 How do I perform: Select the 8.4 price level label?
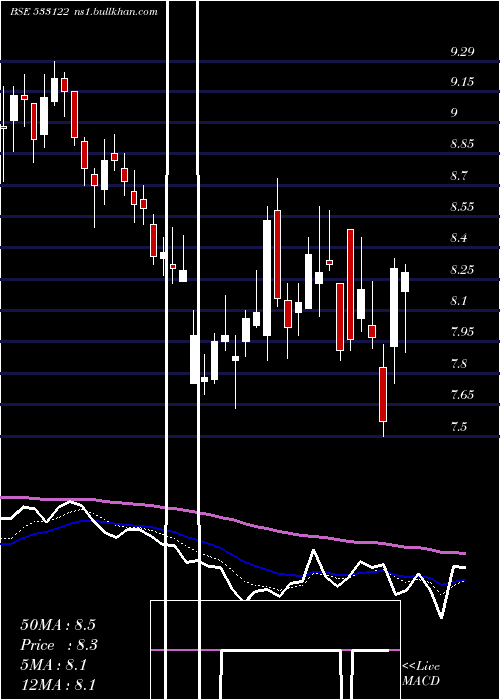click(x=460, y=238)
